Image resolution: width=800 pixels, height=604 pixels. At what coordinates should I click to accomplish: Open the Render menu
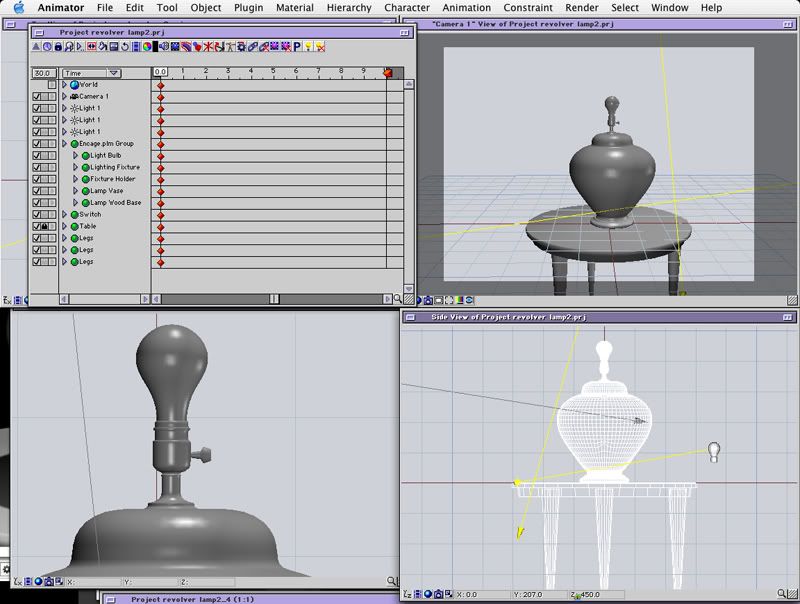click(x=582, y=7)
